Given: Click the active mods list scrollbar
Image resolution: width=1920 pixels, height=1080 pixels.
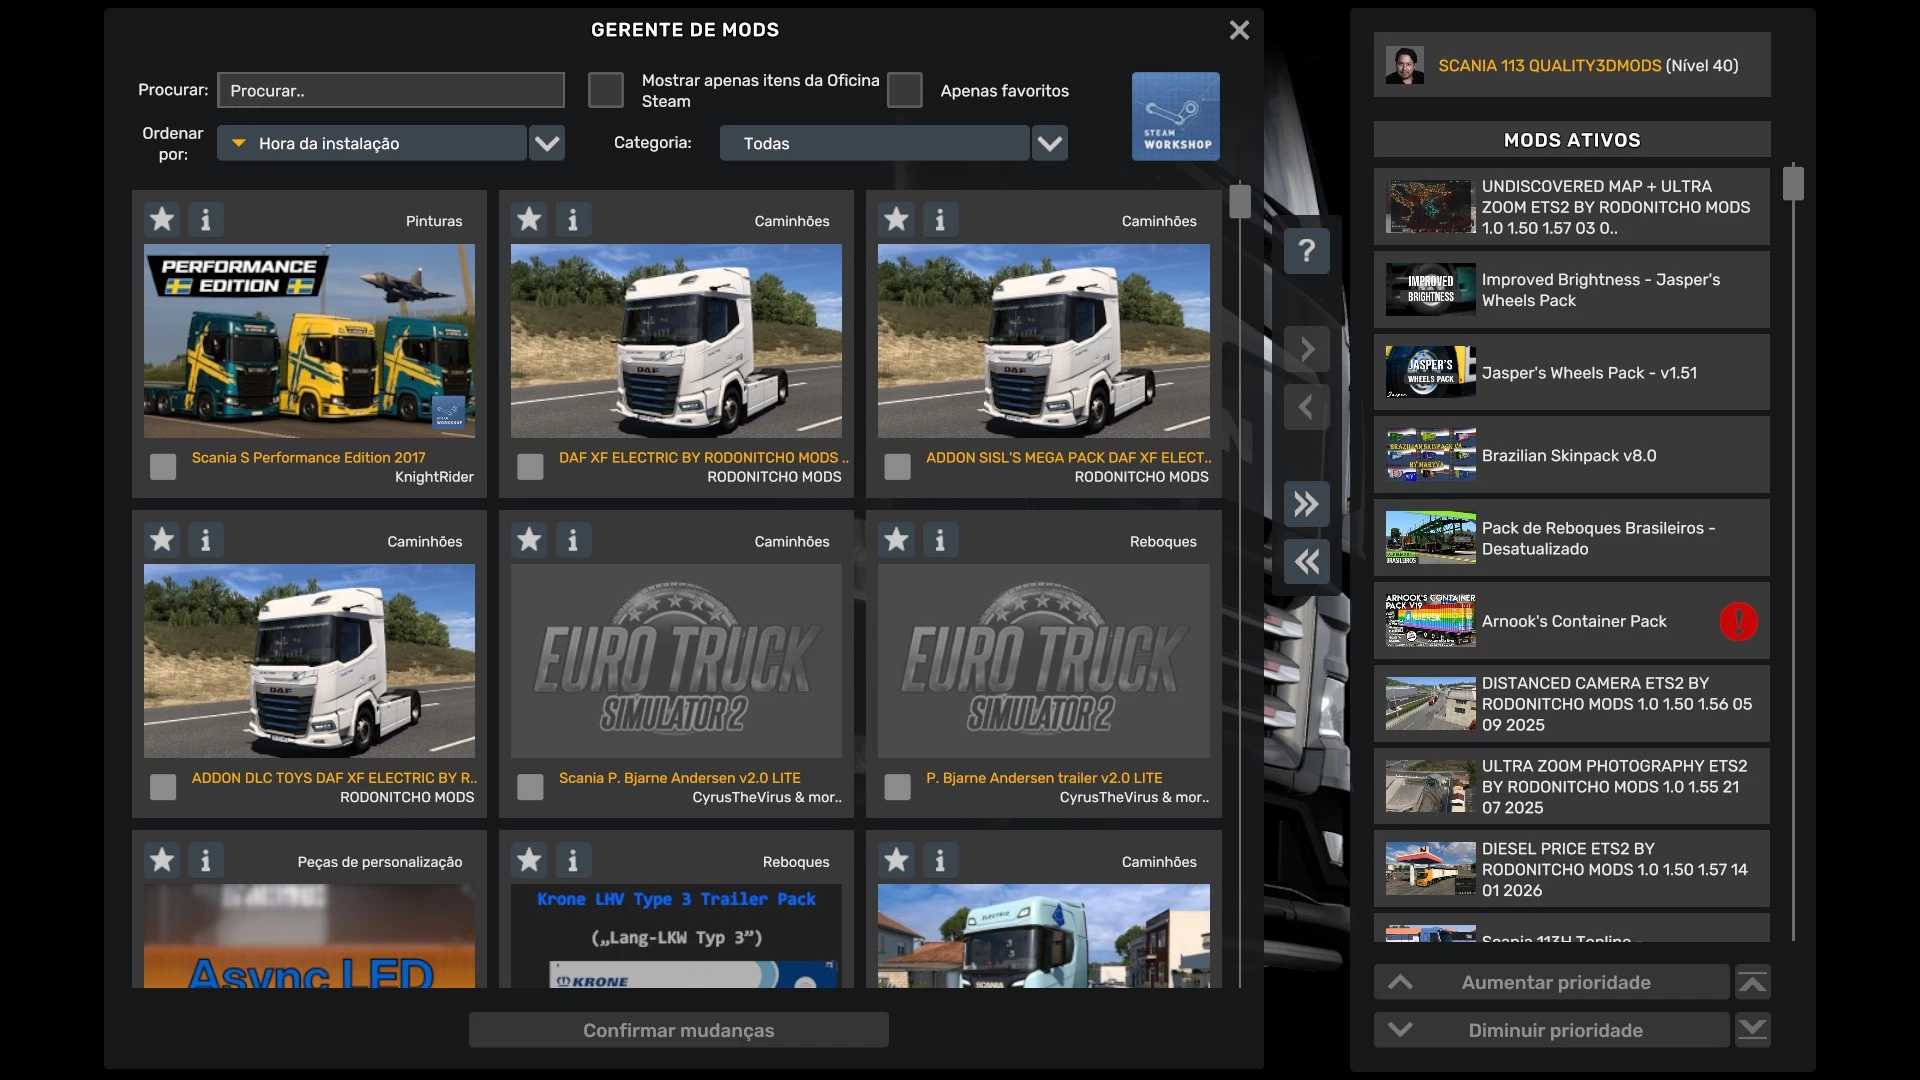Looking at the screenshot, I should [1793, 184].
